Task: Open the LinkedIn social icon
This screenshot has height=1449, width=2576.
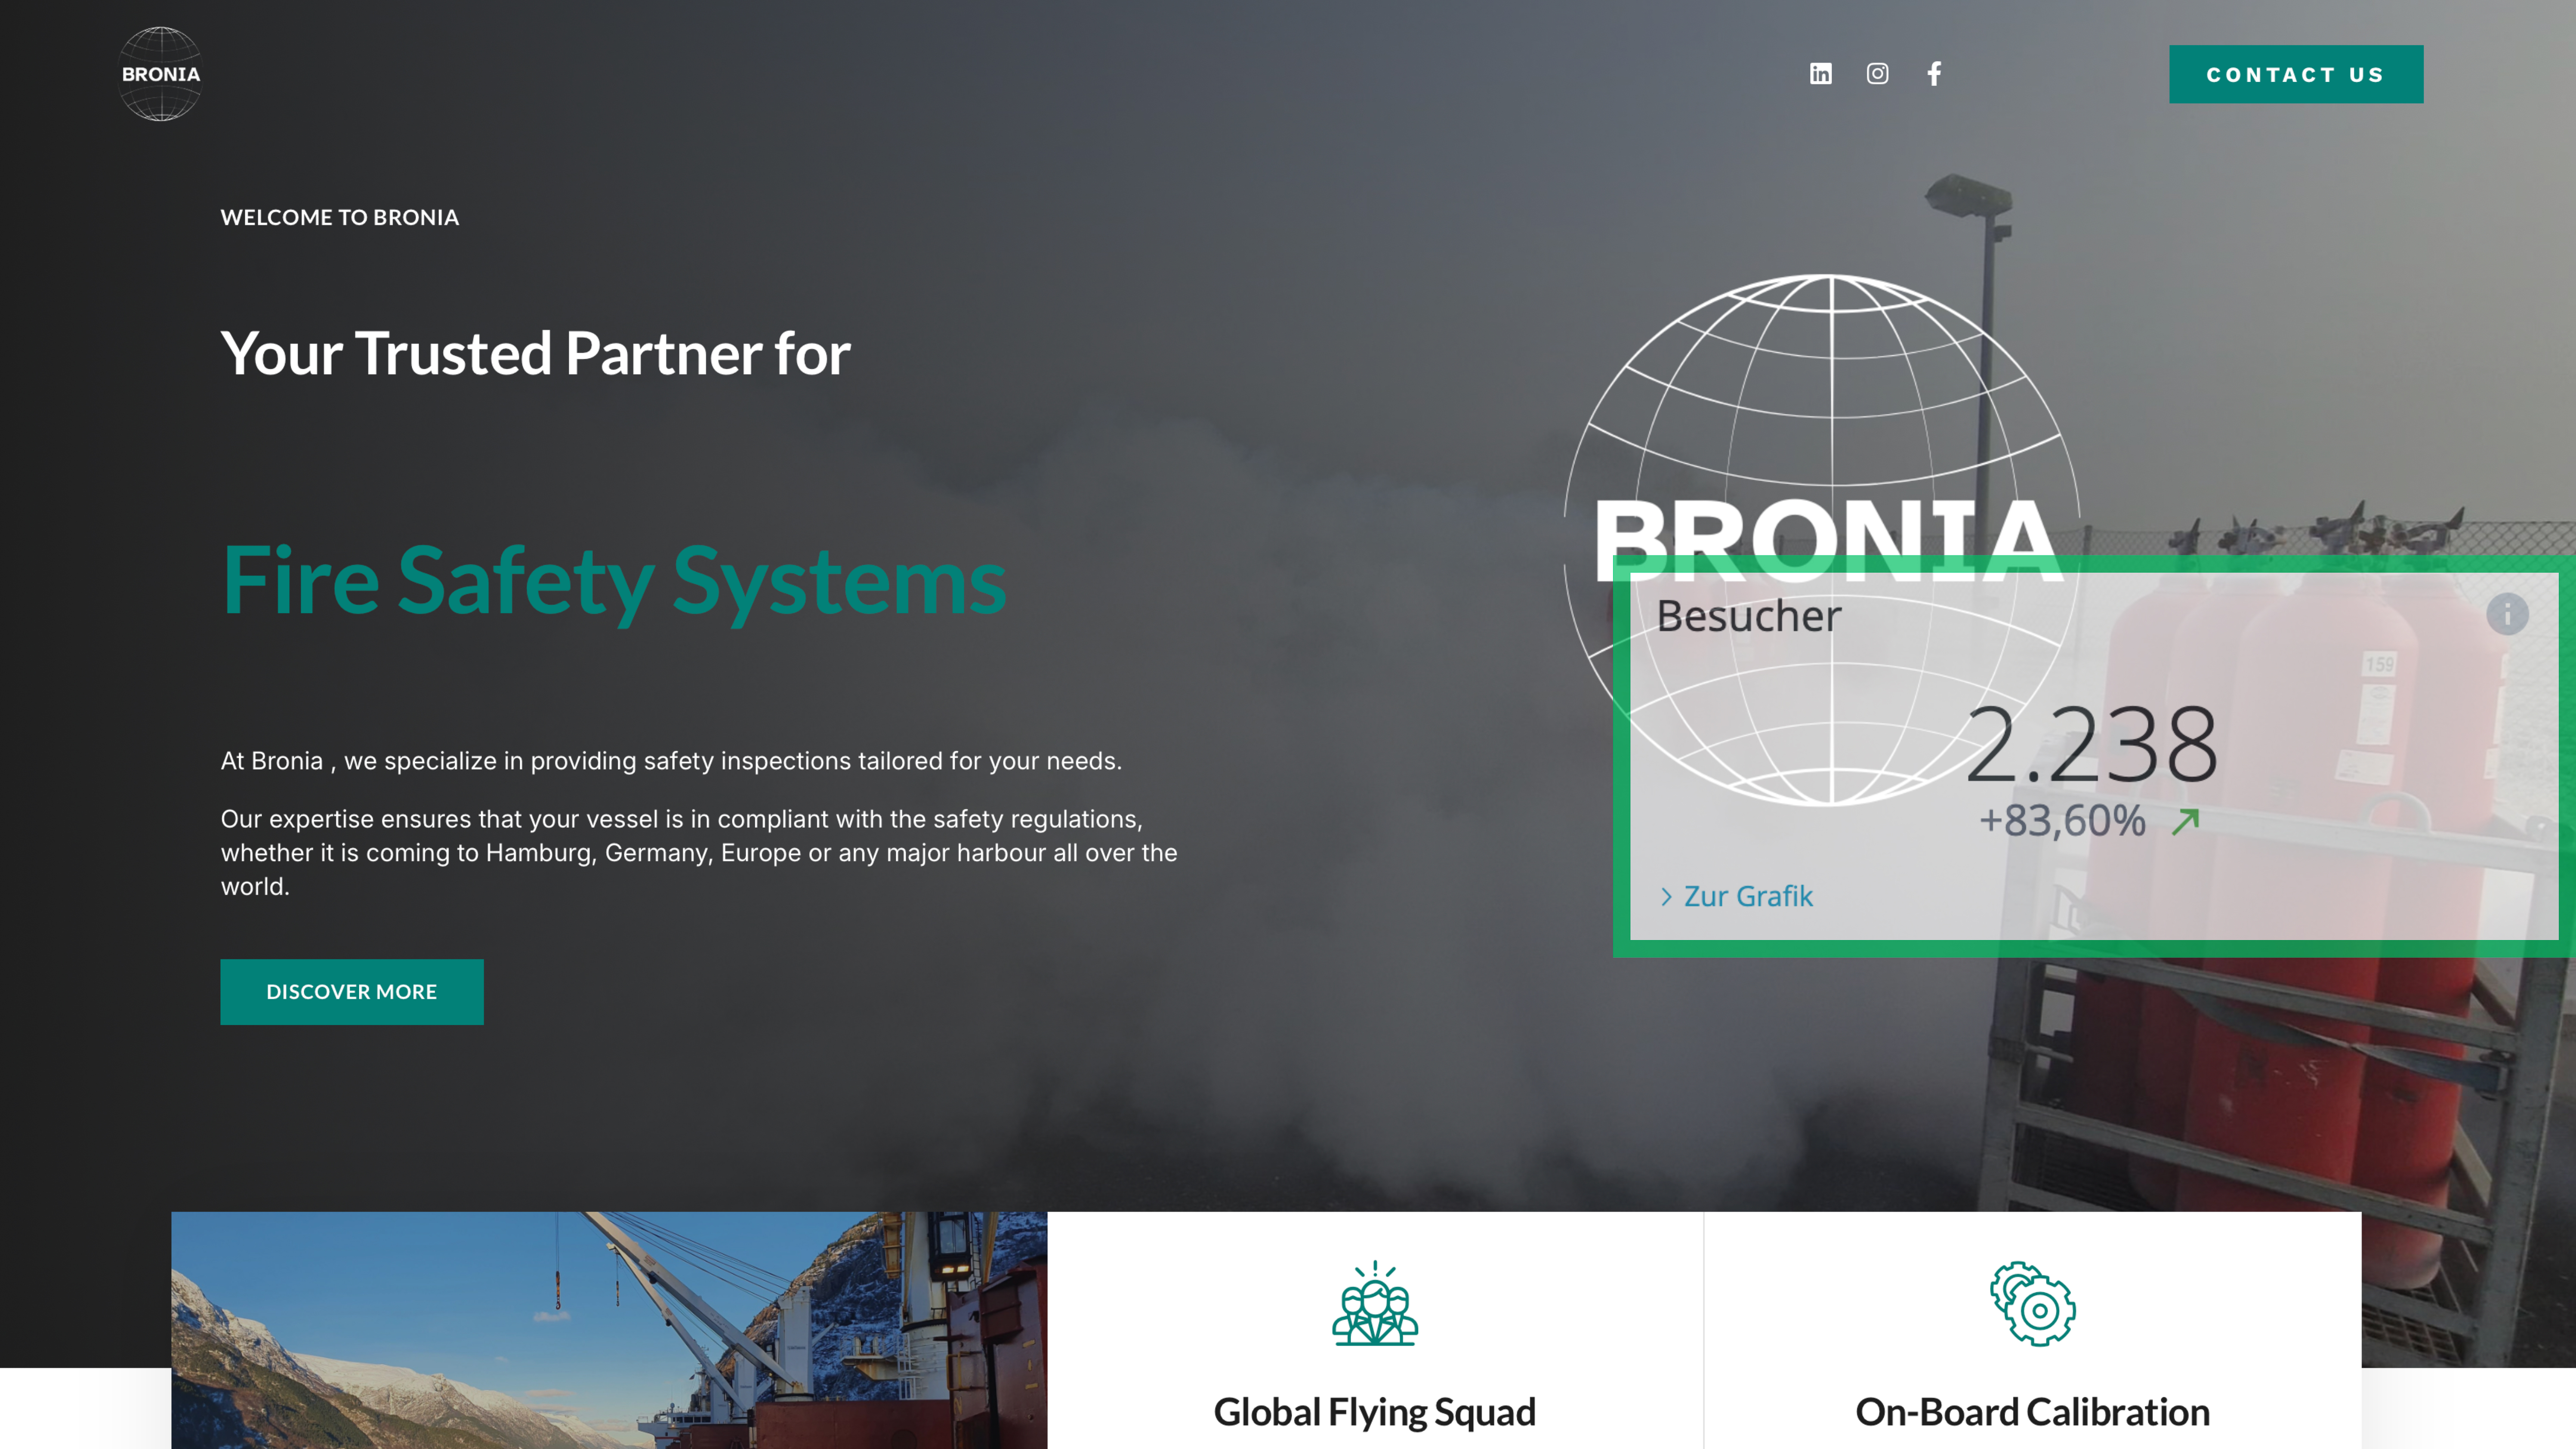Action: pyautogui.click(x=1820, y=74)
